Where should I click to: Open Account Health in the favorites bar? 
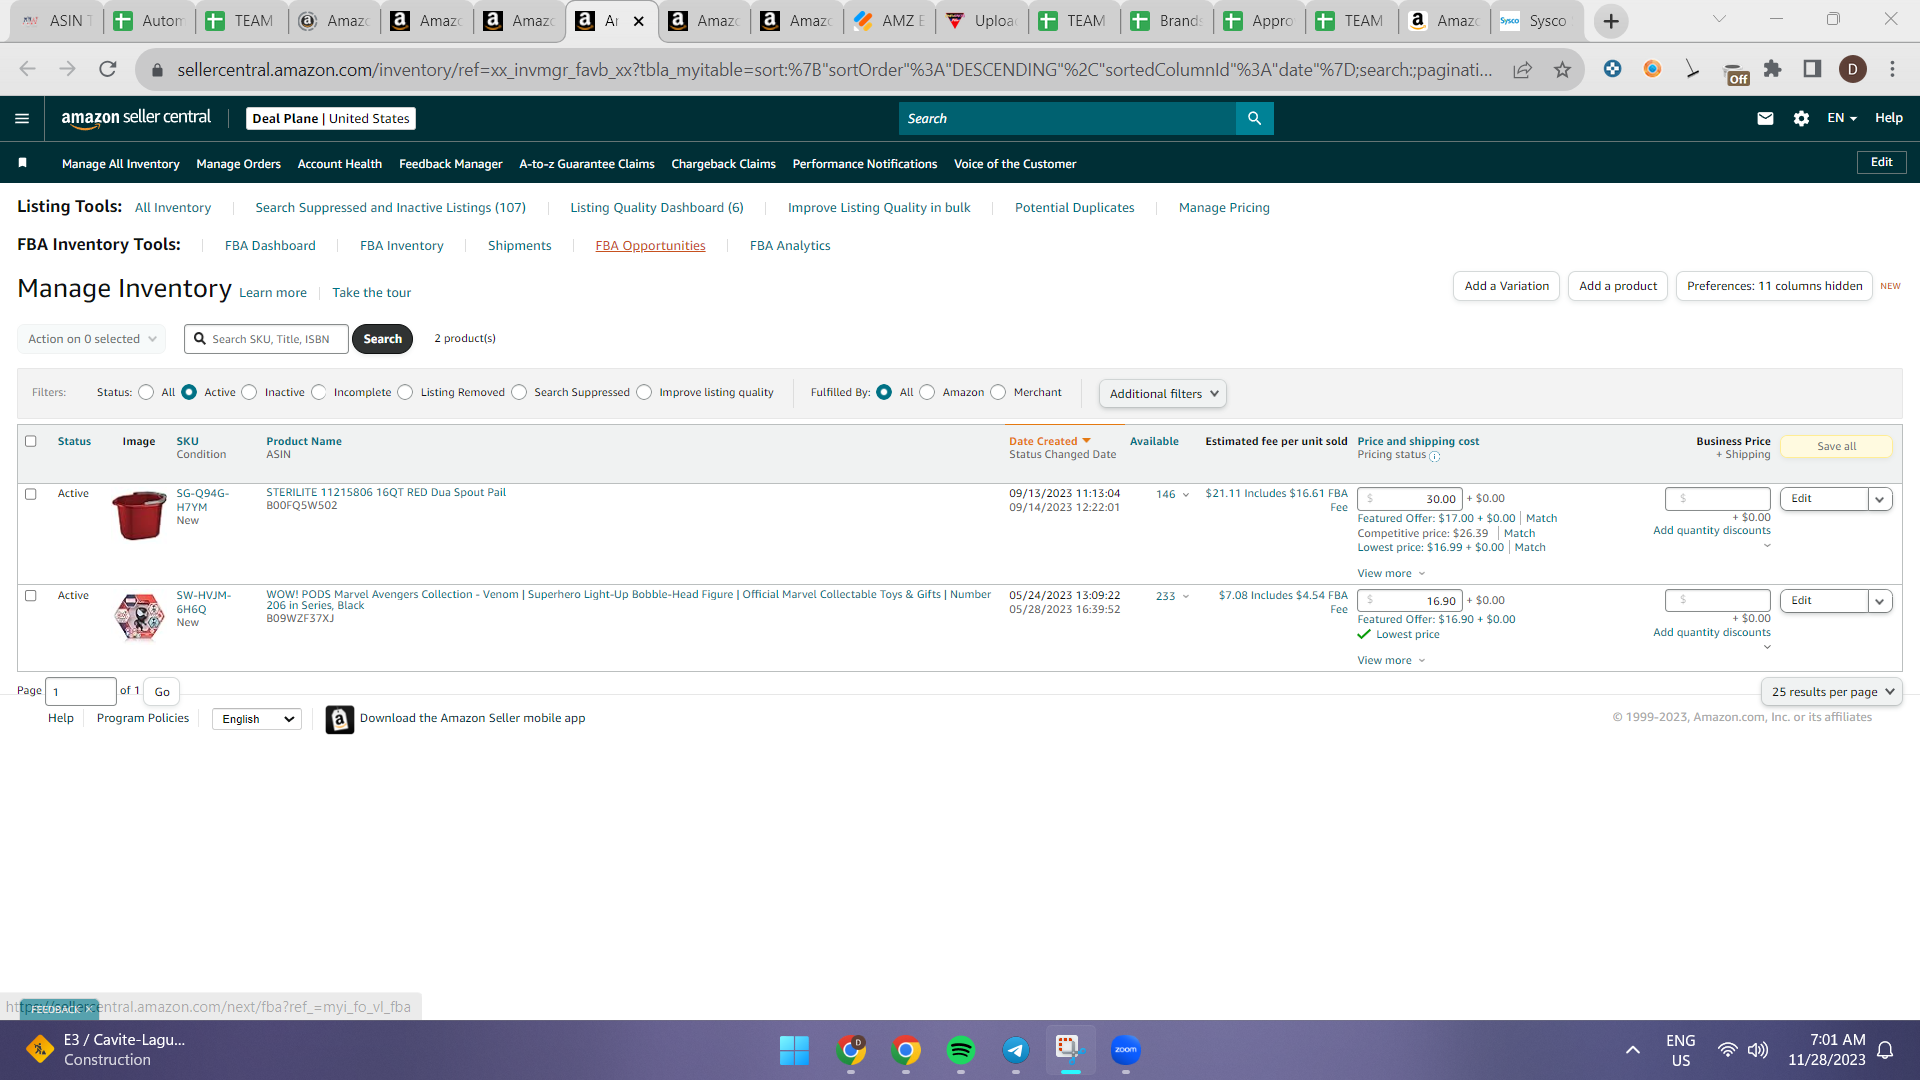tap(340, 164)
